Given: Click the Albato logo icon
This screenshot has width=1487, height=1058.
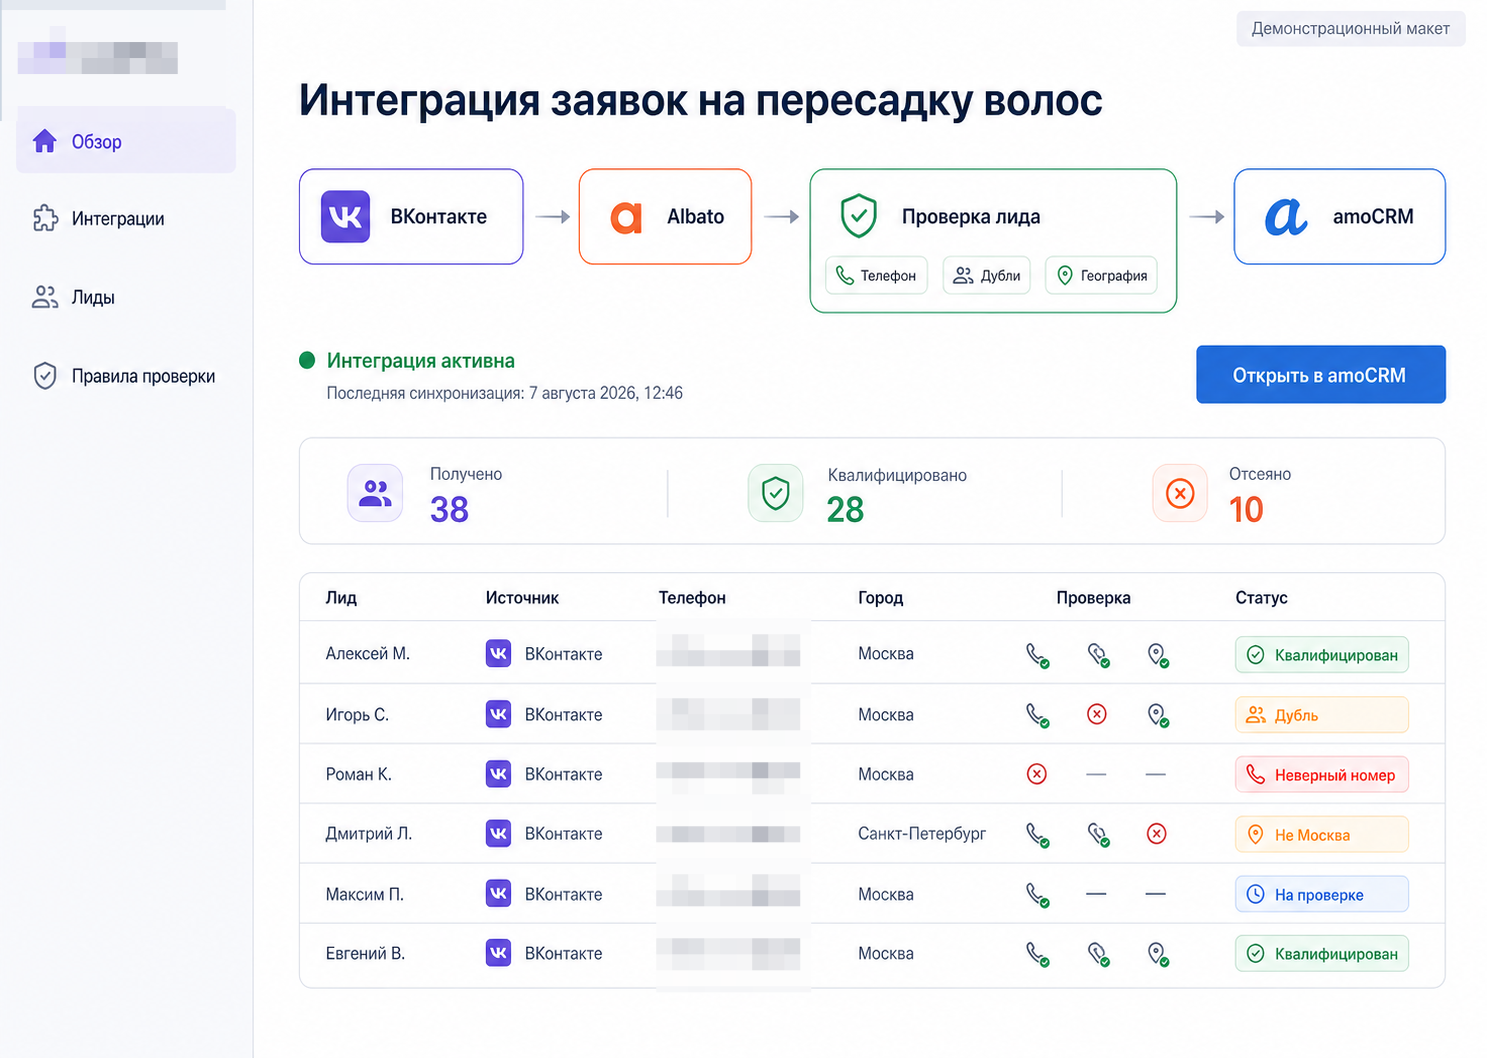Looking at the screenshot, I should (x=626, y=217).
